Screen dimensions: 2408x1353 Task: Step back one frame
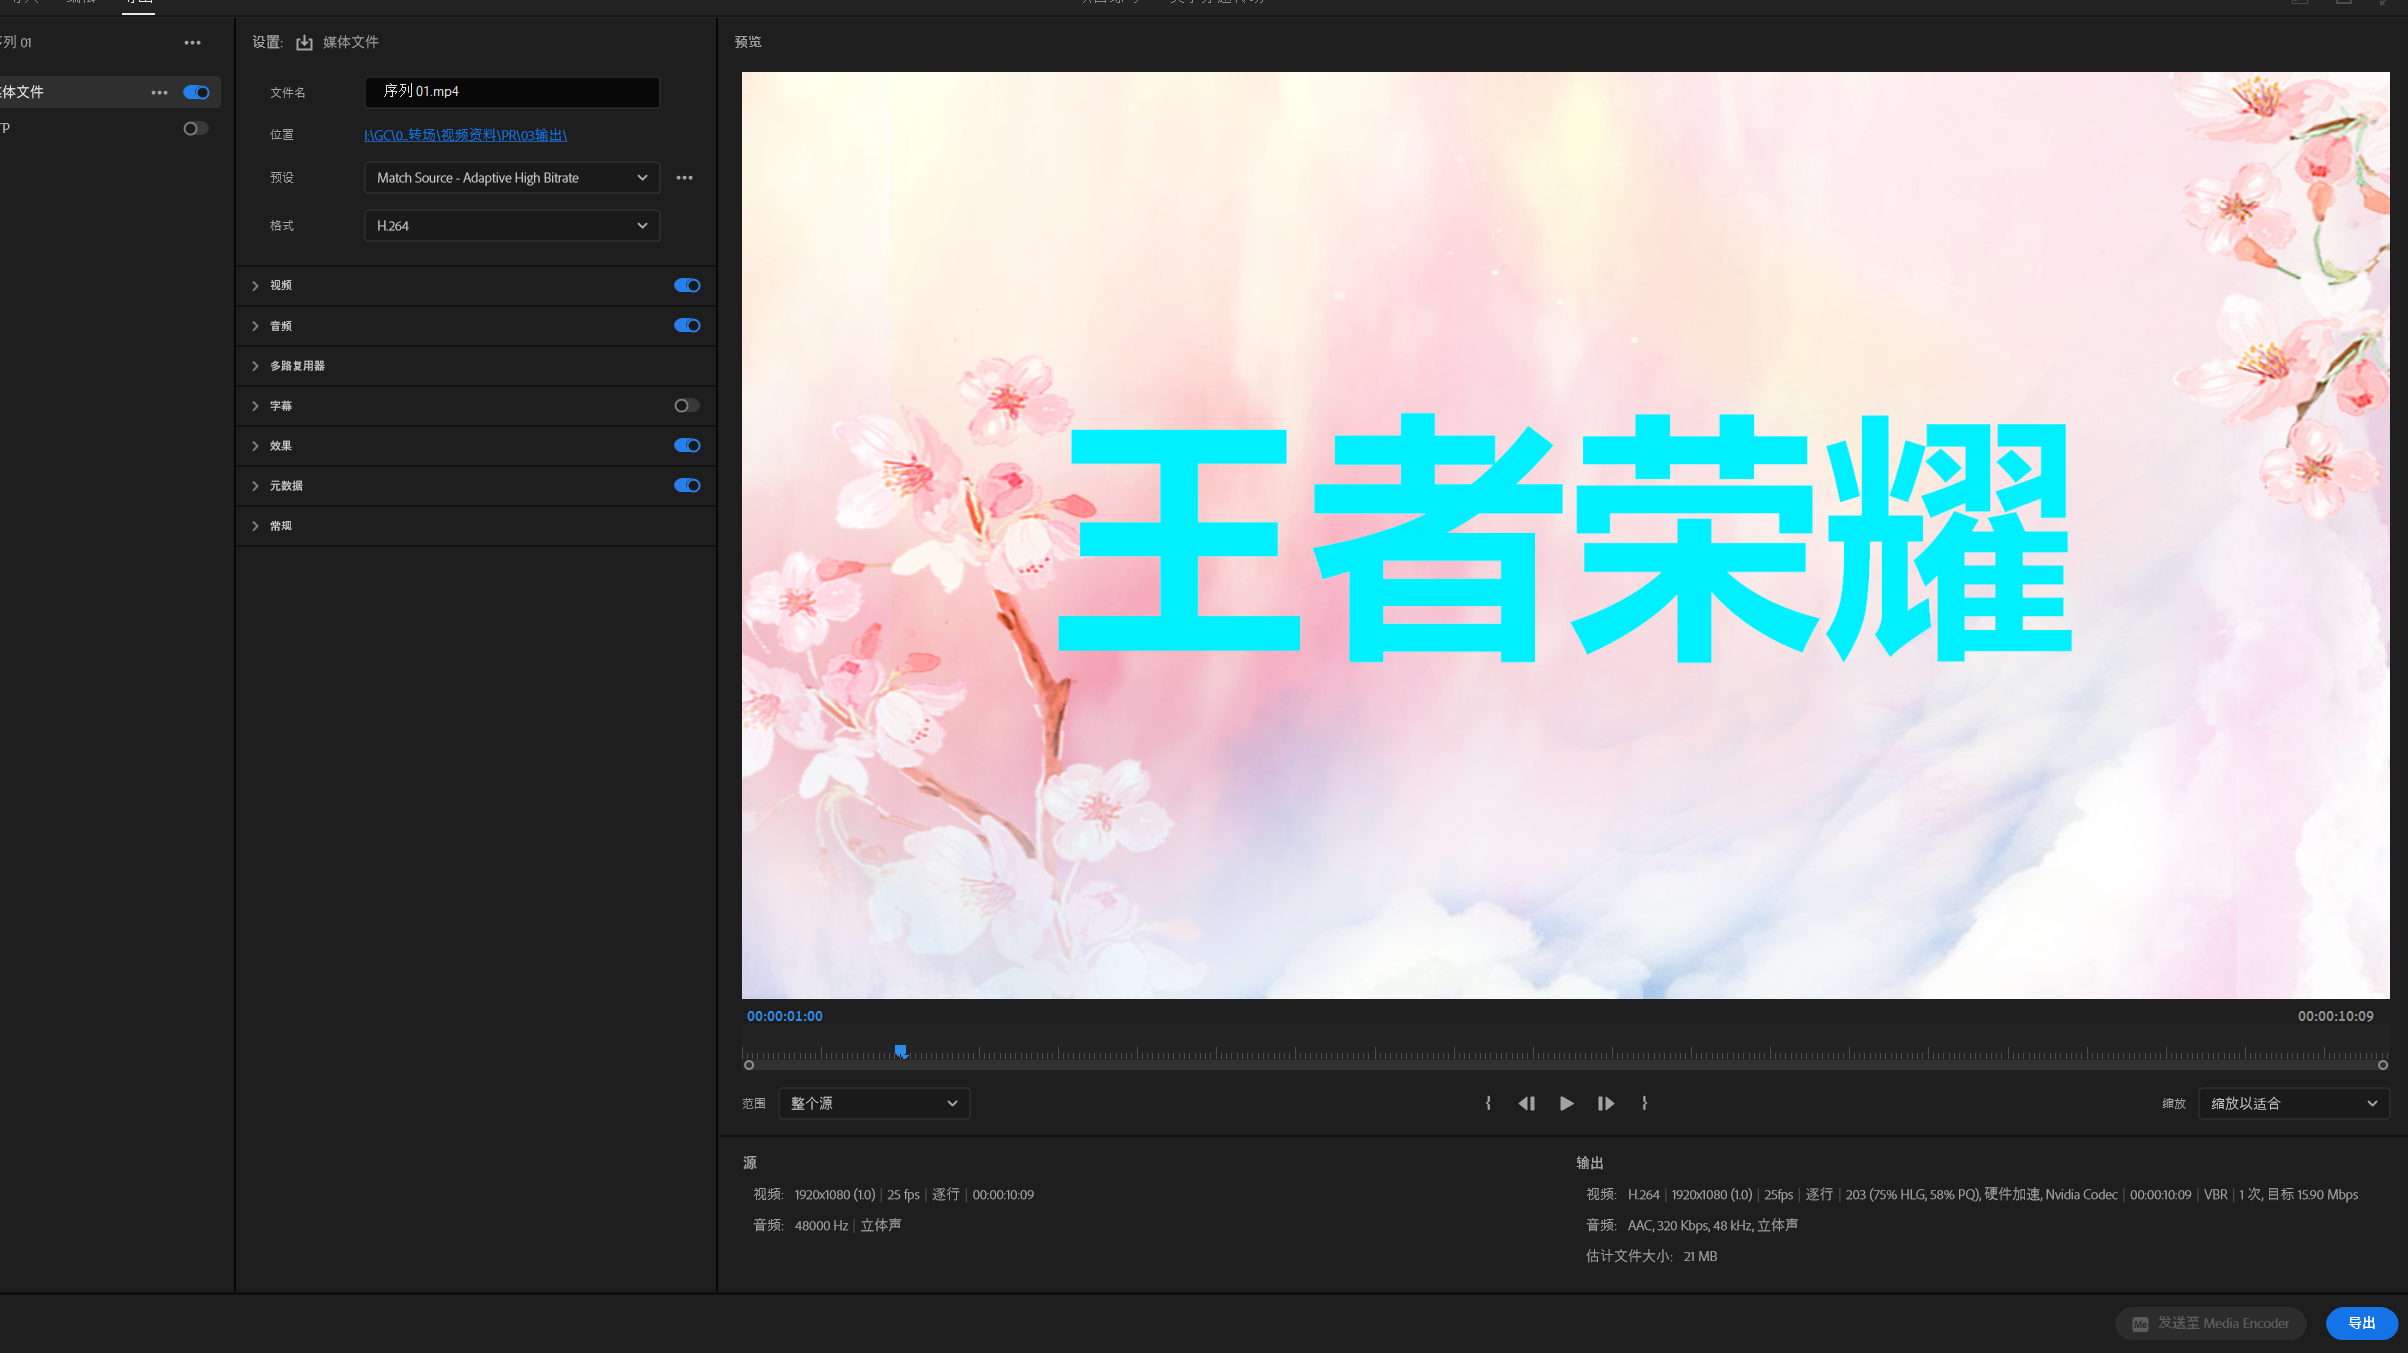[x=1526, y=1103]
